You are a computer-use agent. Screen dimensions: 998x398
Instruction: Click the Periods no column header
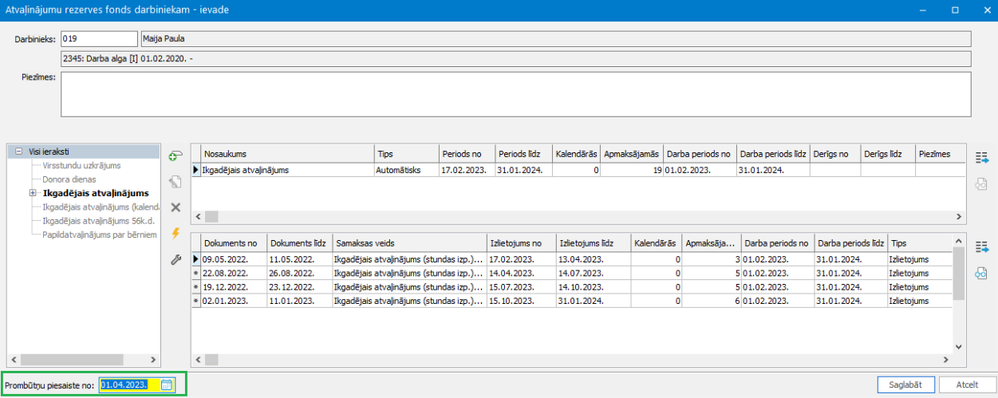tap(467, 154)
